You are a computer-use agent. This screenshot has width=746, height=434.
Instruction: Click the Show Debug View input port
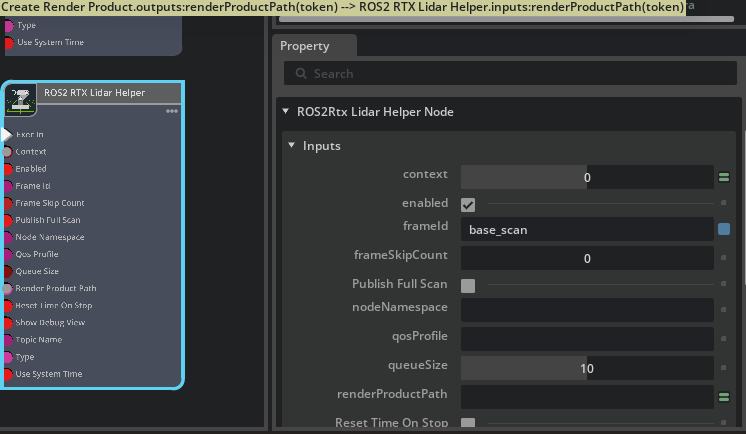click(x=8, y=323)
